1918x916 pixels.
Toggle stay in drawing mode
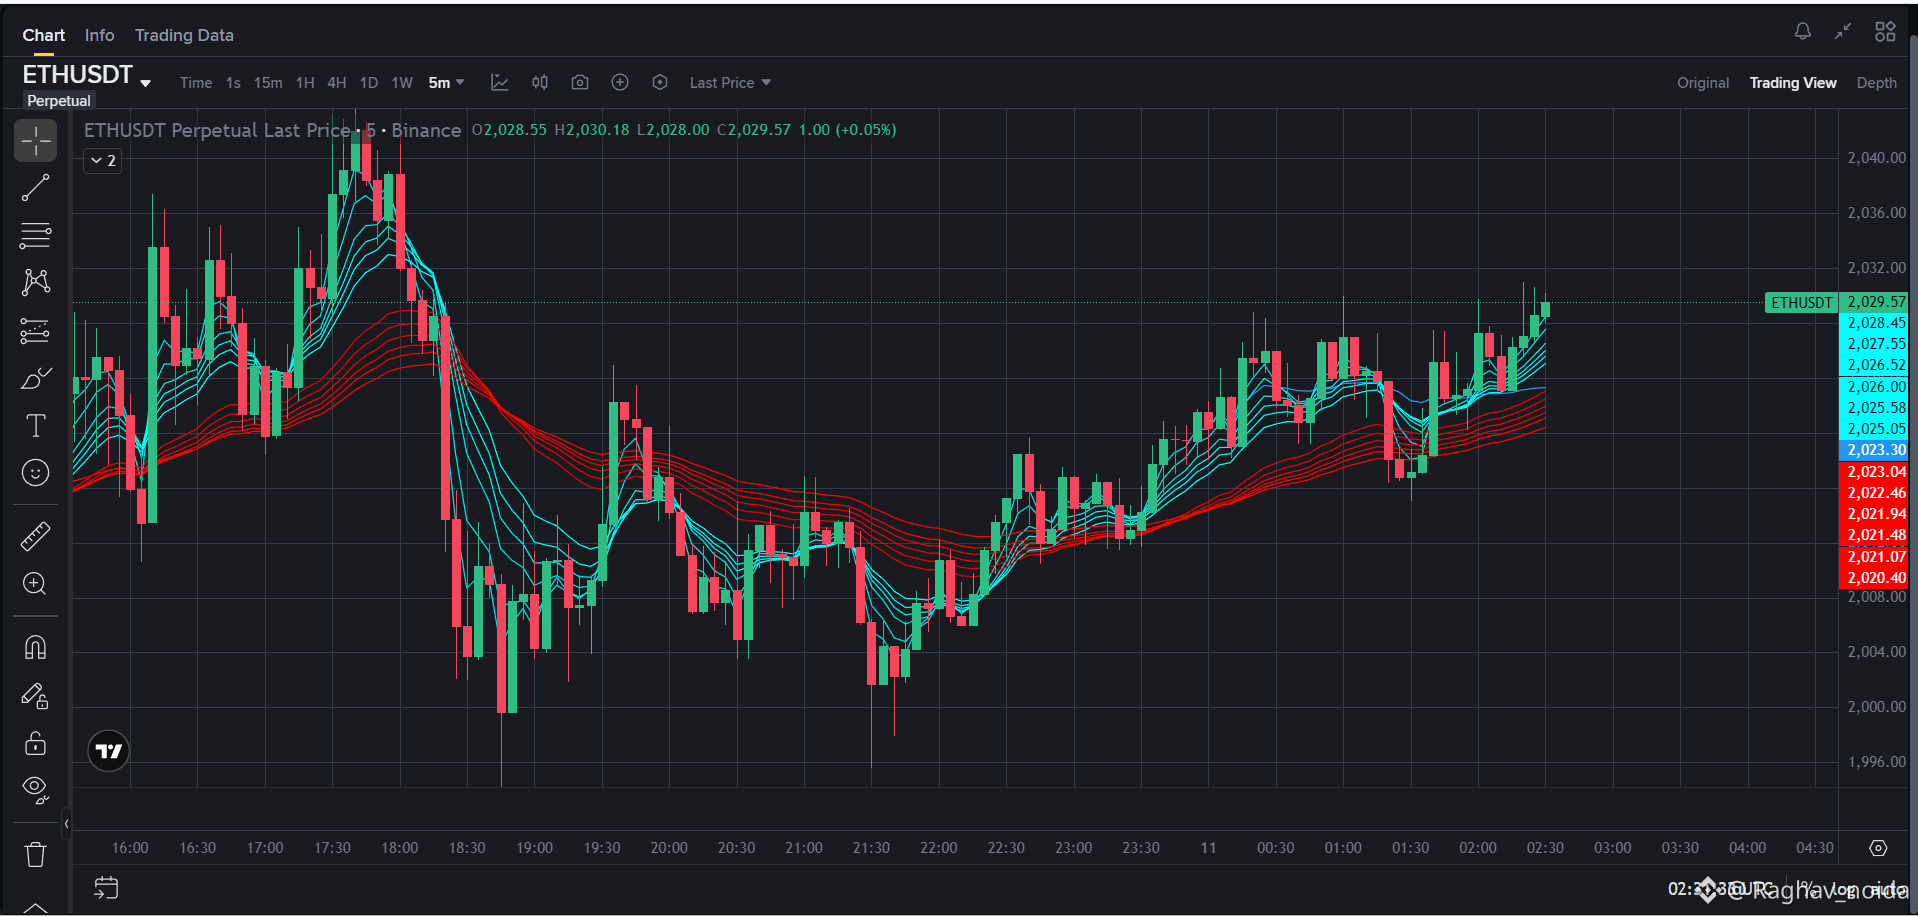pos(35,696)
